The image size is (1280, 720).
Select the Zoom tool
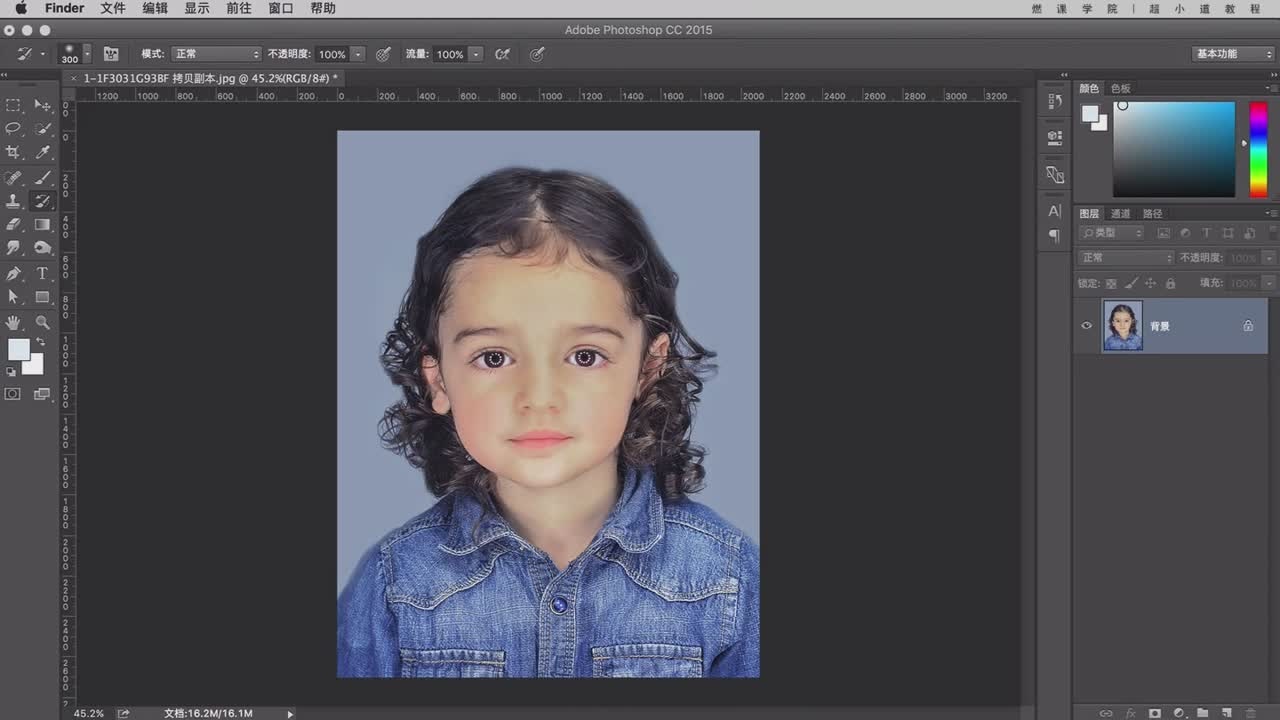(43, 322)
